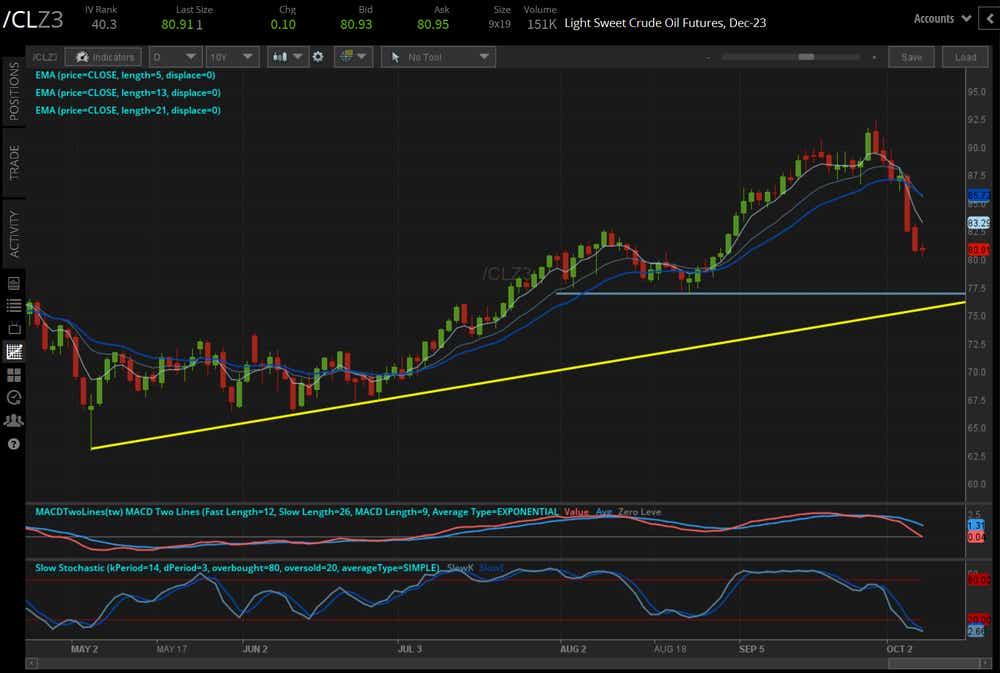Click the Bid price 80.93

coord(356,25)
